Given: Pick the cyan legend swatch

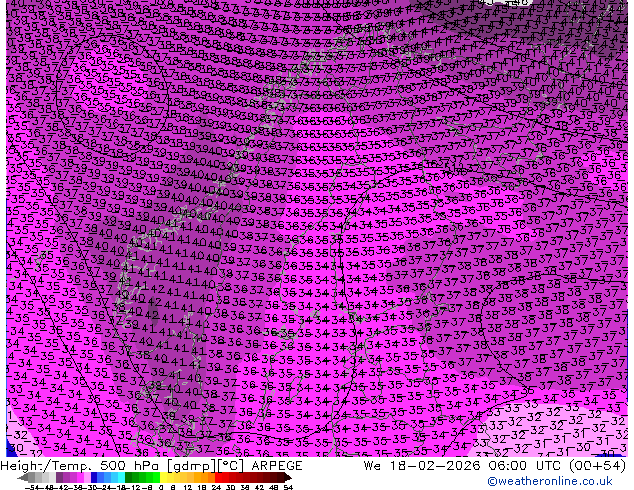Looking at the screenshot, I should 122,477.
